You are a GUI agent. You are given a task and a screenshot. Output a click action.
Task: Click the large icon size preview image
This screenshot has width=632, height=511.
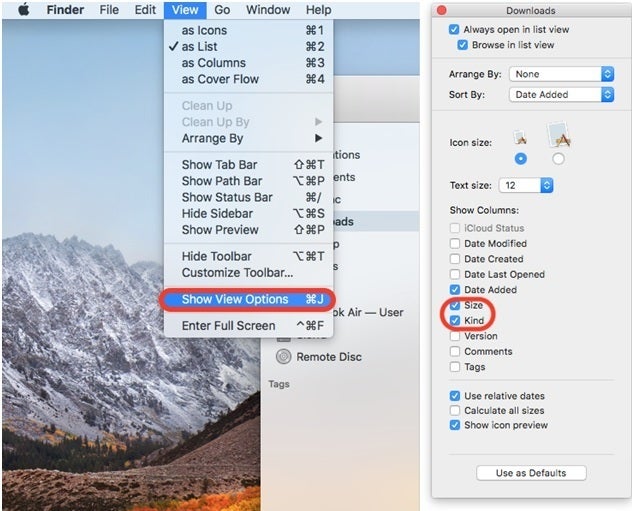point(558,135)
